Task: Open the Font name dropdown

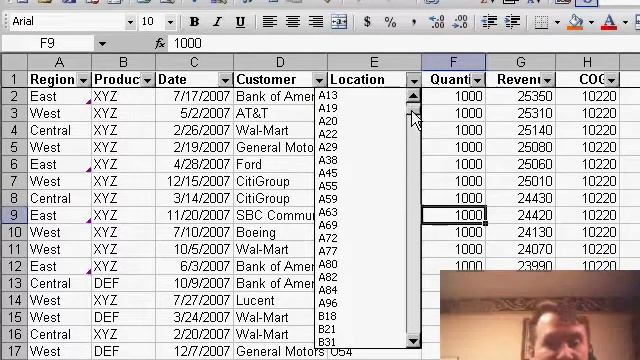Action: (130, 22)
